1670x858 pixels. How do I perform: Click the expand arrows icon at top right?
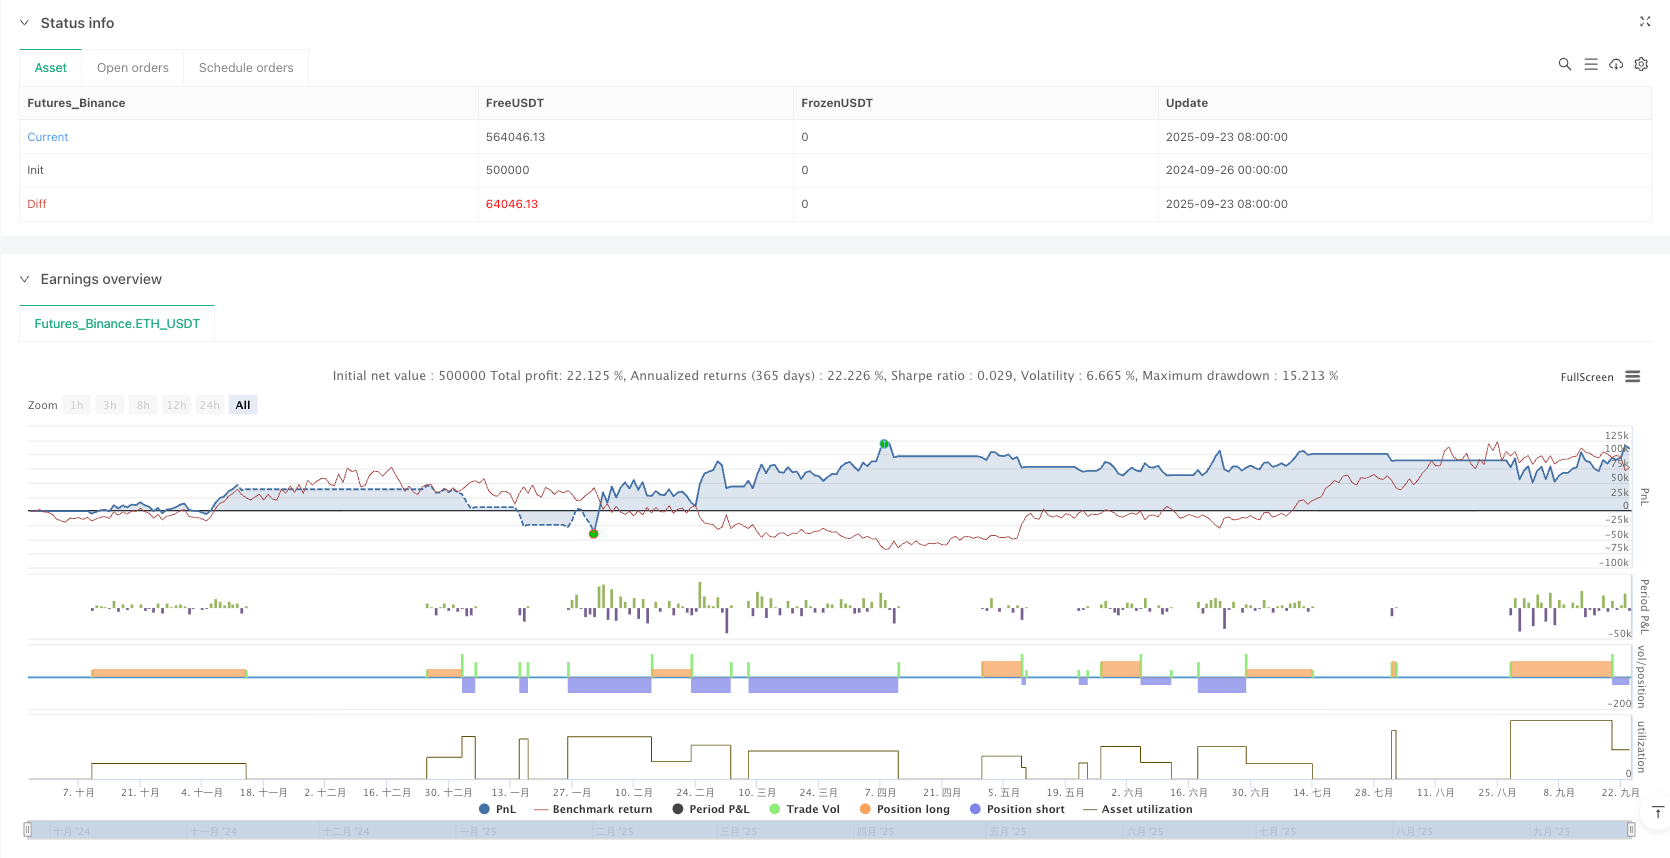(x=1645, y=22)
